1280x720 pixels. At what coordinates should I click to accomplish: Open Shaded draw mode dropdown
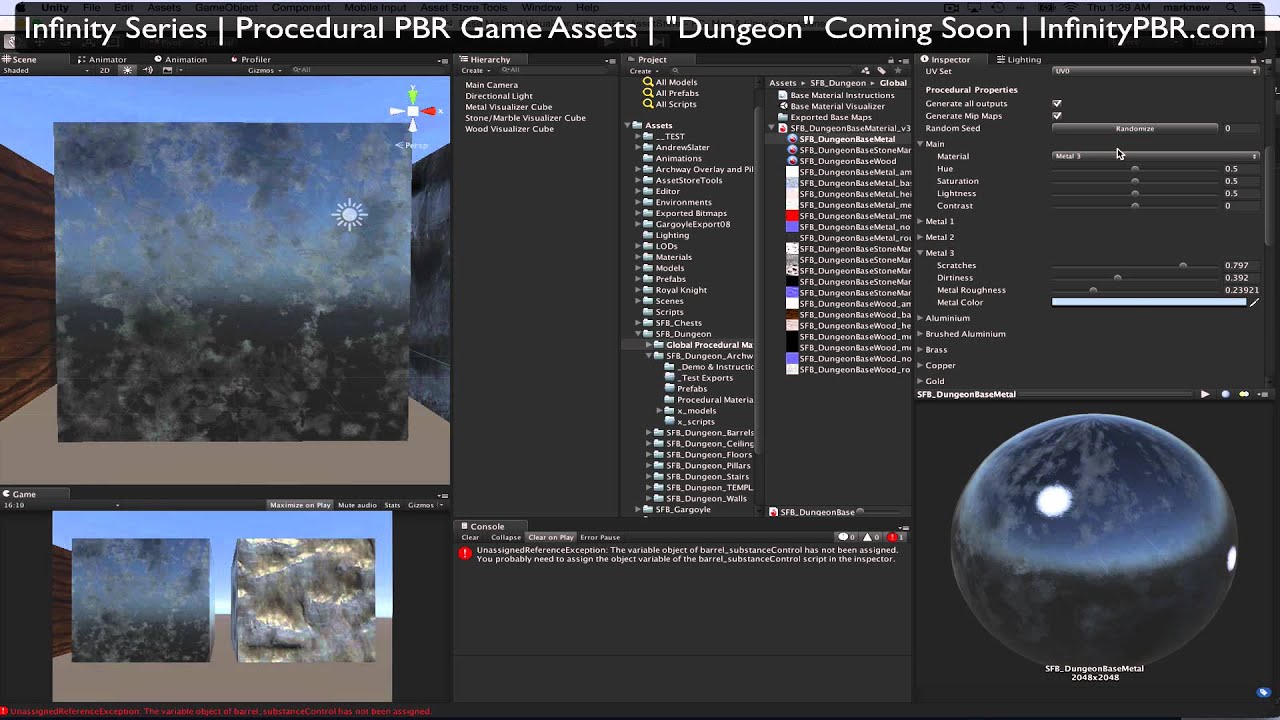[45, 70]
